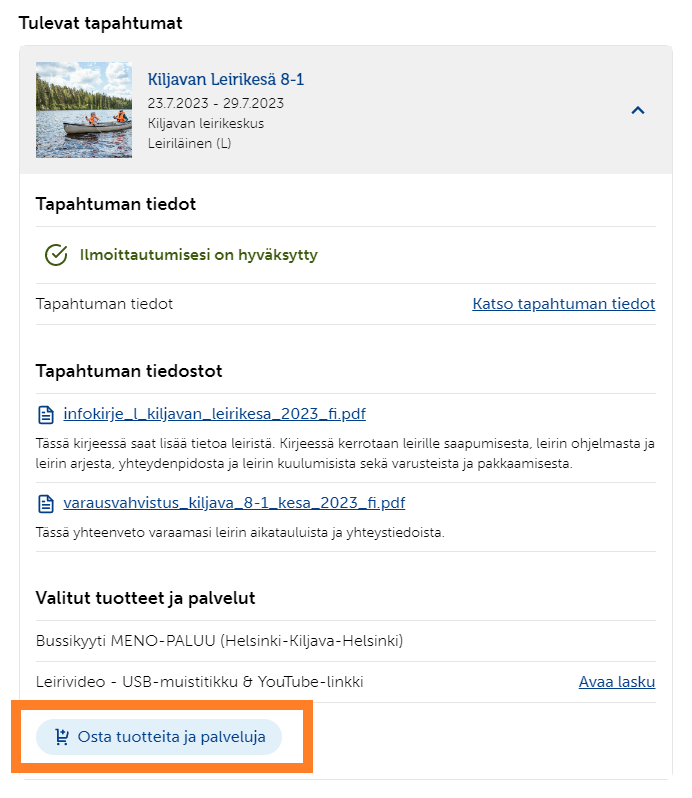The height and width of the screenshot is (798, 692).
Task: Click document icon beside varausvahvistus PDF
Action: pos(46,504)
